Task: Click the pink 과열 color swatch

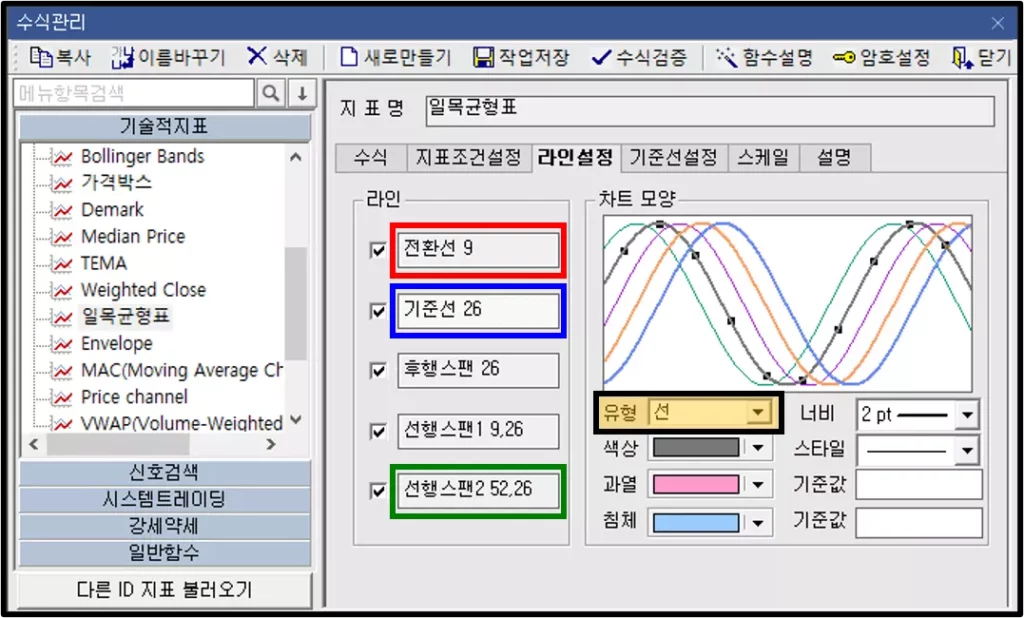Action: (696, 485)
